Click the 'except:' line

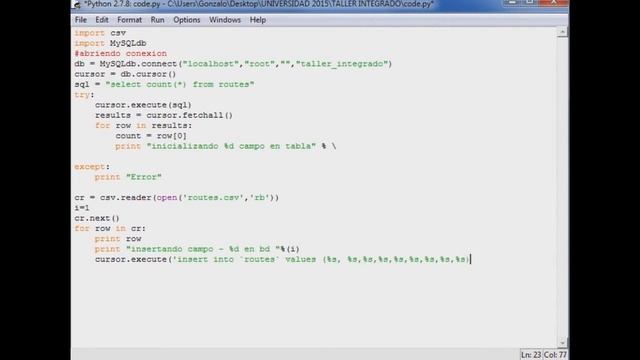click(x=92, y=167)
